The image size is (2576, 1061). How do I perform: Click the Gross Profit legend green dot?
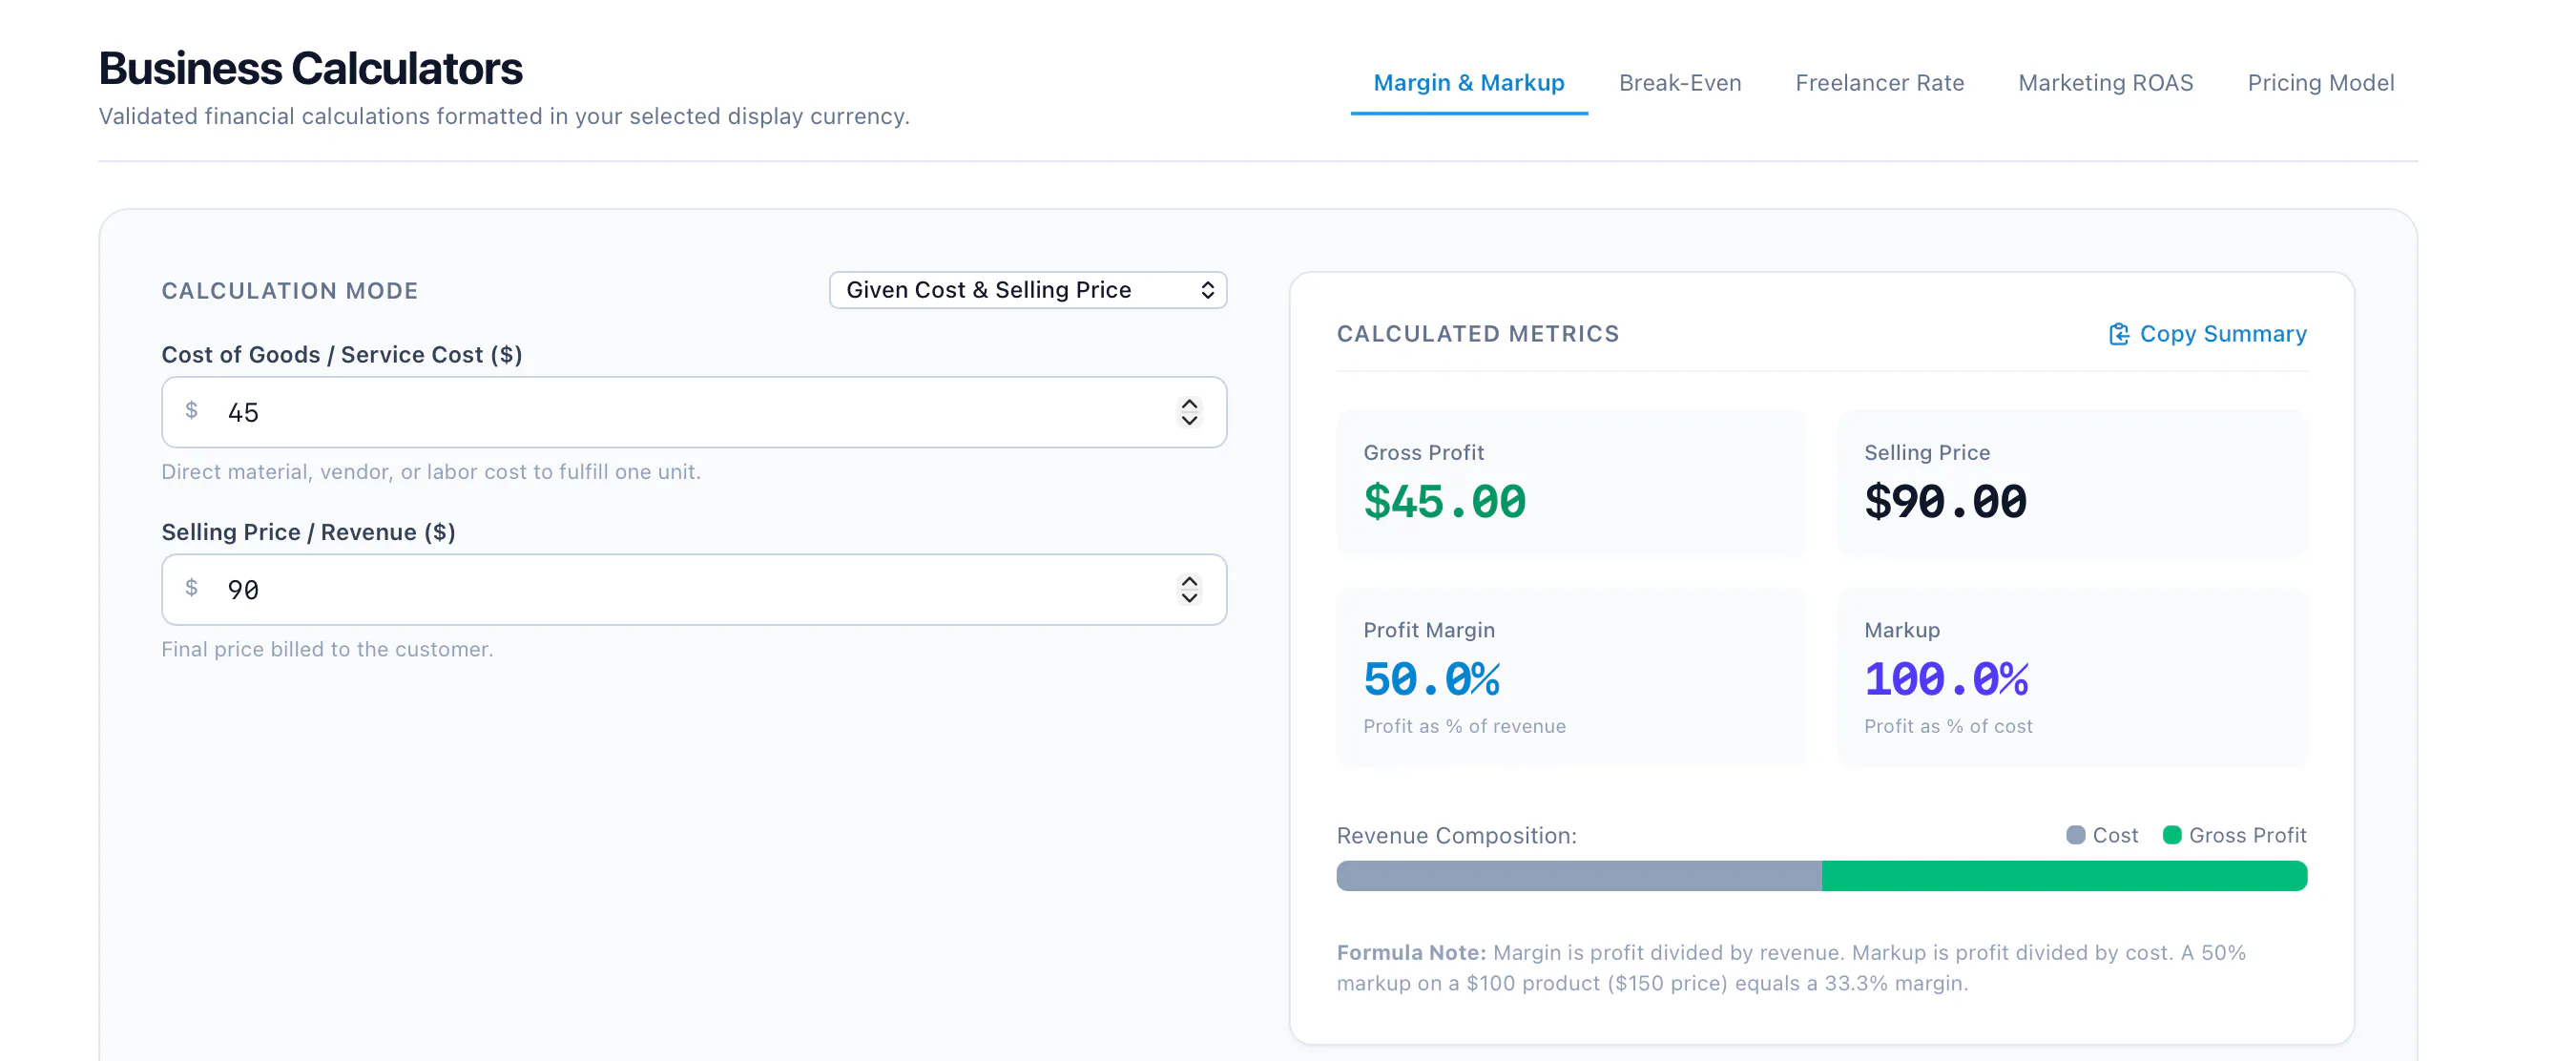tap(2171, 835)
